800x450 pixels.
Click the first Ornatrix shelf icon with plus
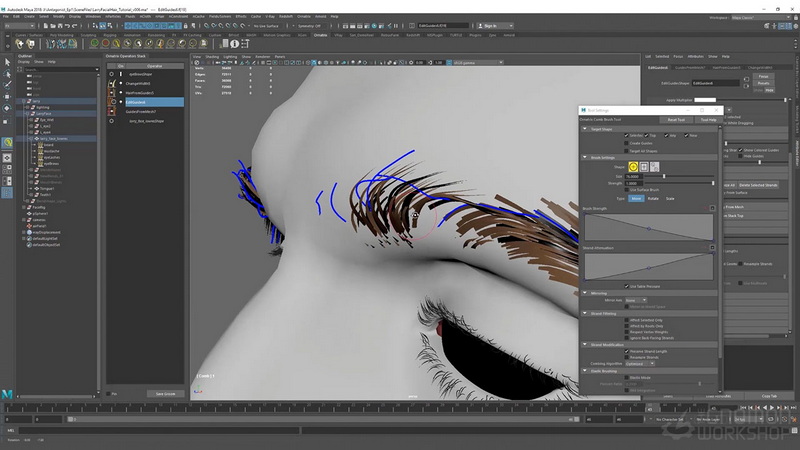[x=19, y=44]
